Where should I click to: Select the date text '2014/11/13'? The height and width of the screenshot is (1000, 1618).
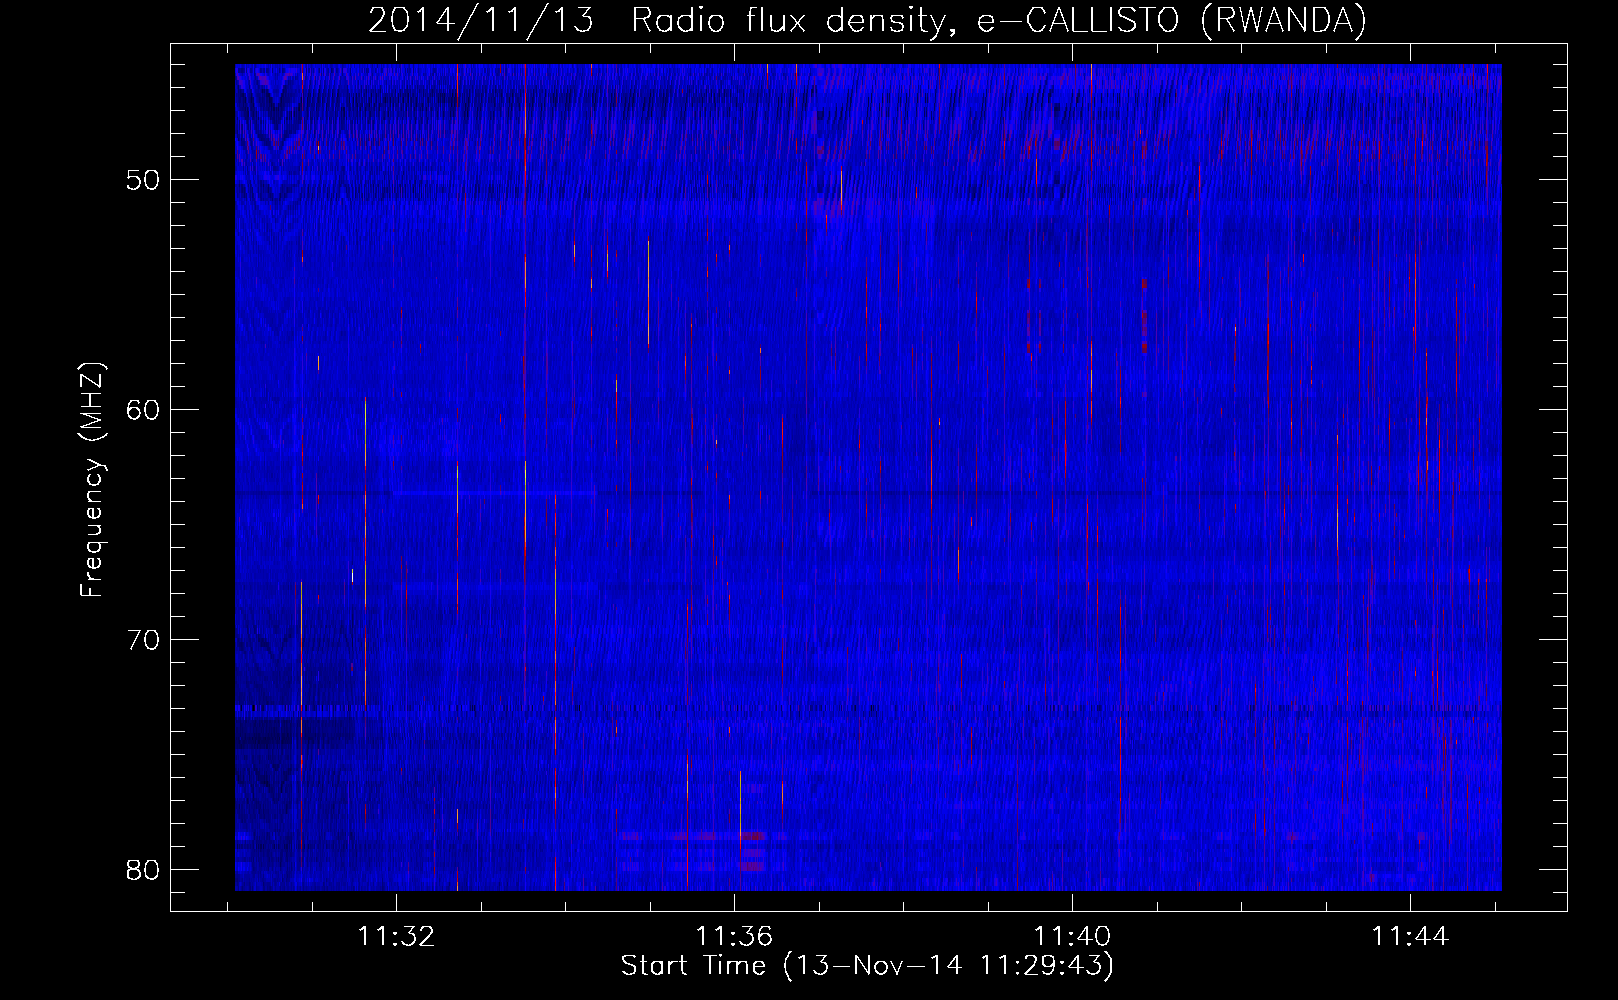pos(481,20)
